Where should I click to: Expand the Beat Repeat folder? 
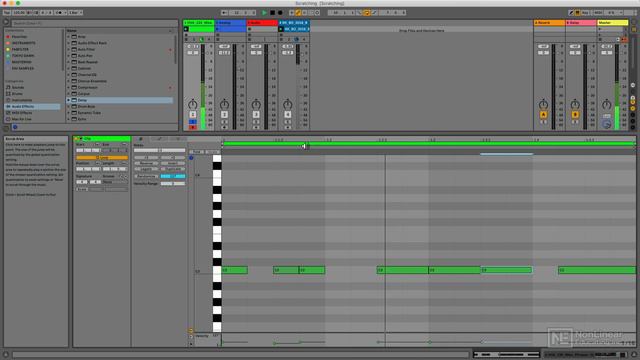(68, 62)
